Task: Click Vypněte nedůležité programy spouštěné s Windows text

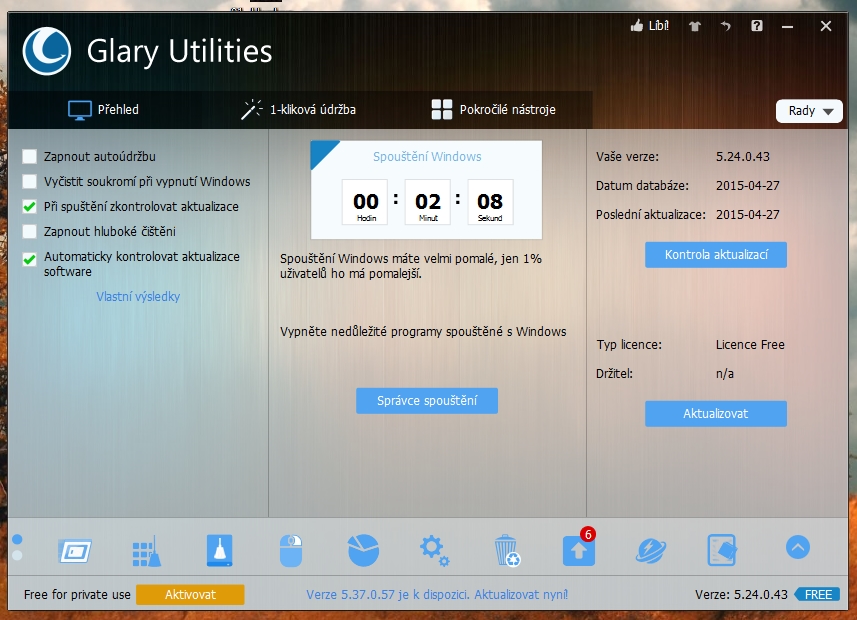Action: tap(423, 332)
